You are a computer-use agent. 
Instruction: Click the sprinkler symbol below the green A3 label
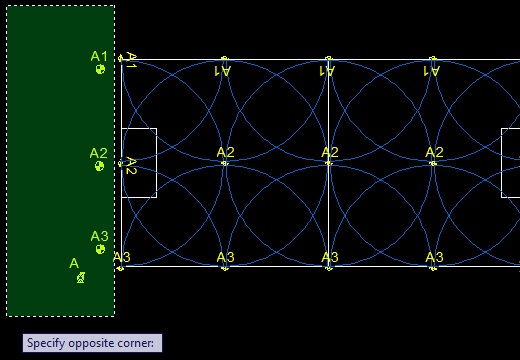(x=100, y=249)
